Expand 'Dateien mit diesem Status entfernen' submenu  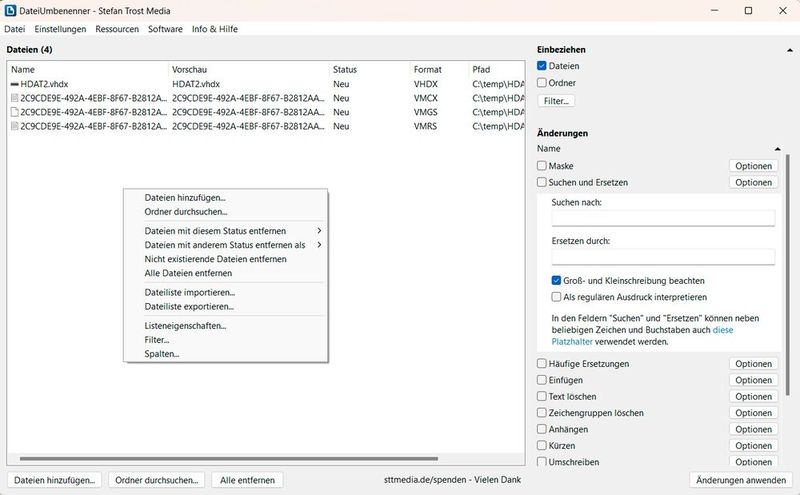pos(319,231)
